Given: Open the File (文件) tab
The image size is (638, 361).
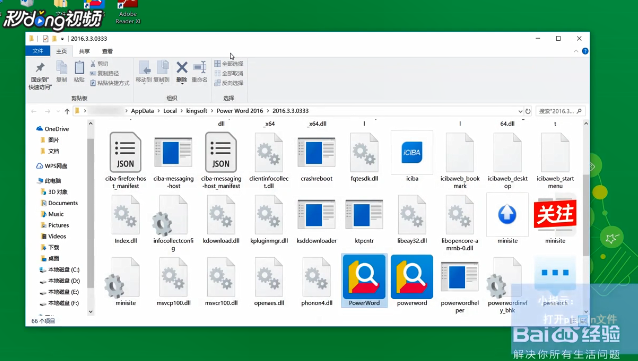Looking at the screenshot, I should [x=38, y=51].
